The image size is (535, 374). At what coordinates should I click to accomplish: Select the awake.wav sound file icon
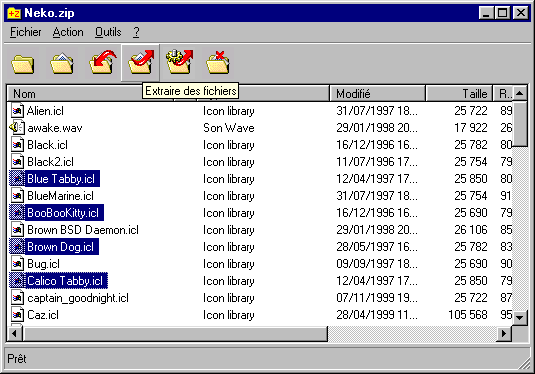tap(17, 128)
